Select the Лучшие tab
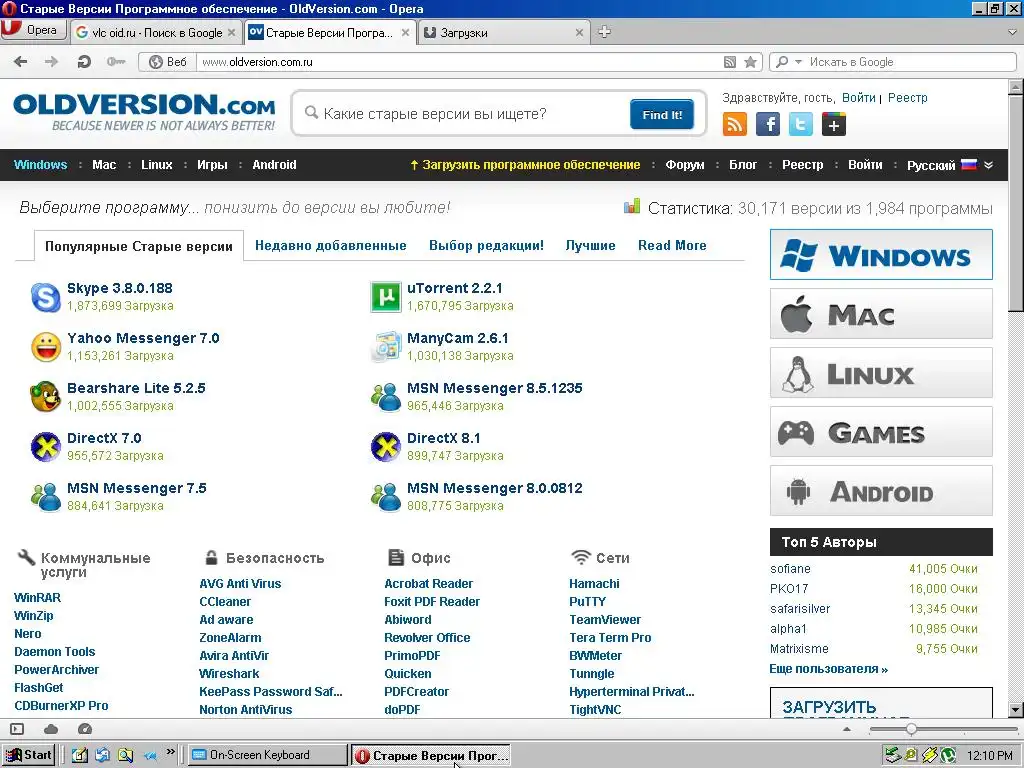The width and height of the screenshot is (1024, 768). click(590, 246)
